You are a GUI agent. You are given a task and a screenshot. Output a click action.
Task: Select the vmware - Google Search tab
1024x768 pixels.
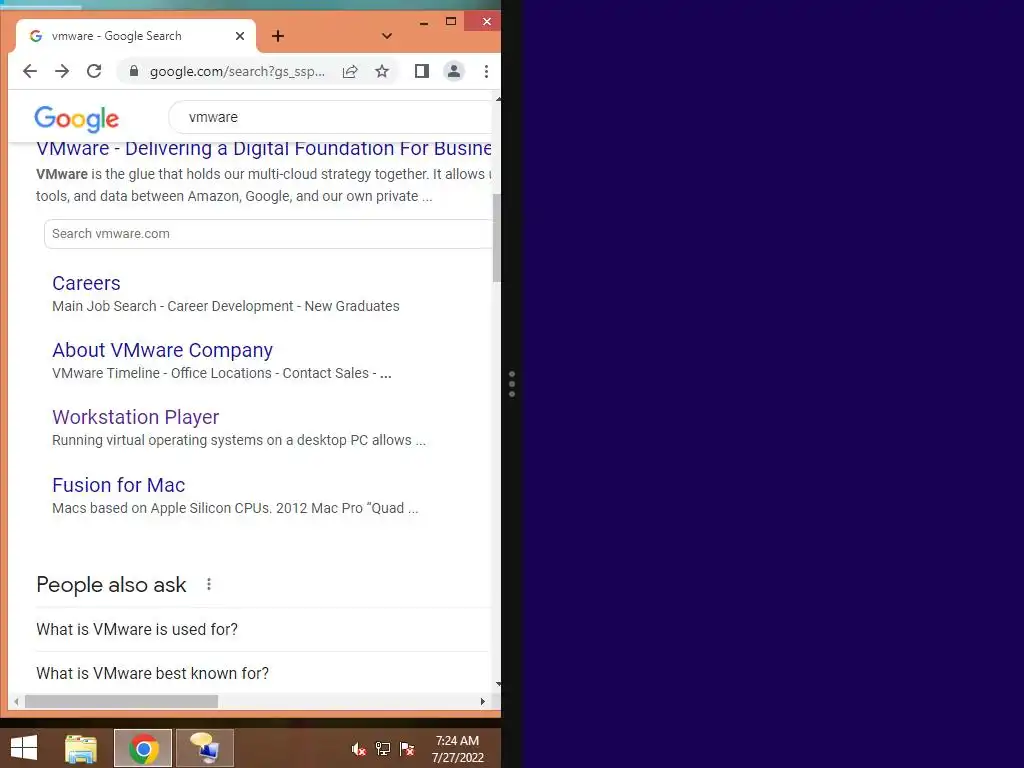[135, 36]
